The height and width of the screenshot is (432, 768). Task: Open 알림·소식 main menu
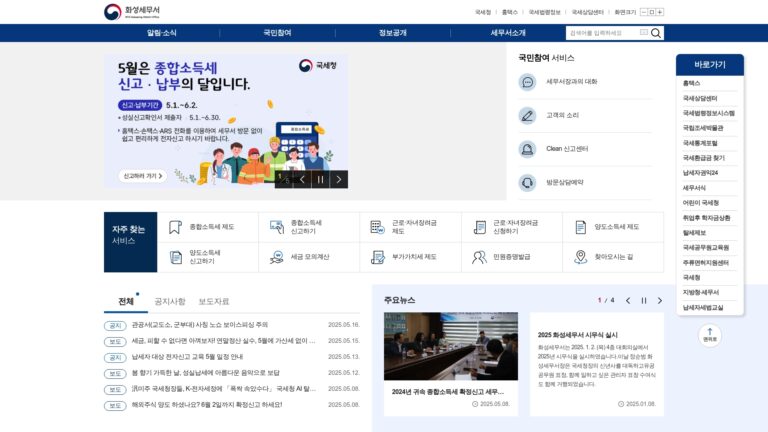[x=162, y=33]
